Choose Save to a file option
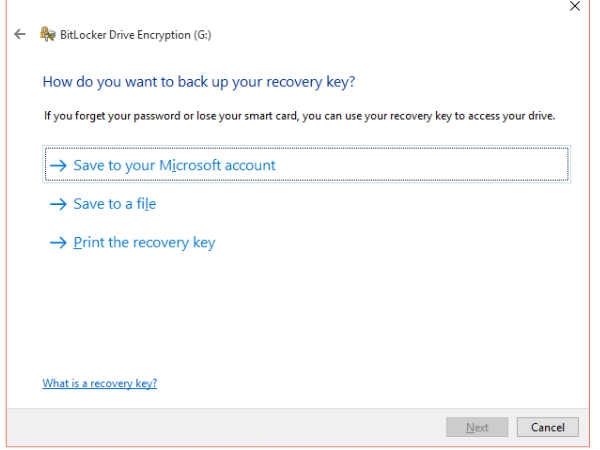The height and width of the screenshot is (450, 600). 114,204
